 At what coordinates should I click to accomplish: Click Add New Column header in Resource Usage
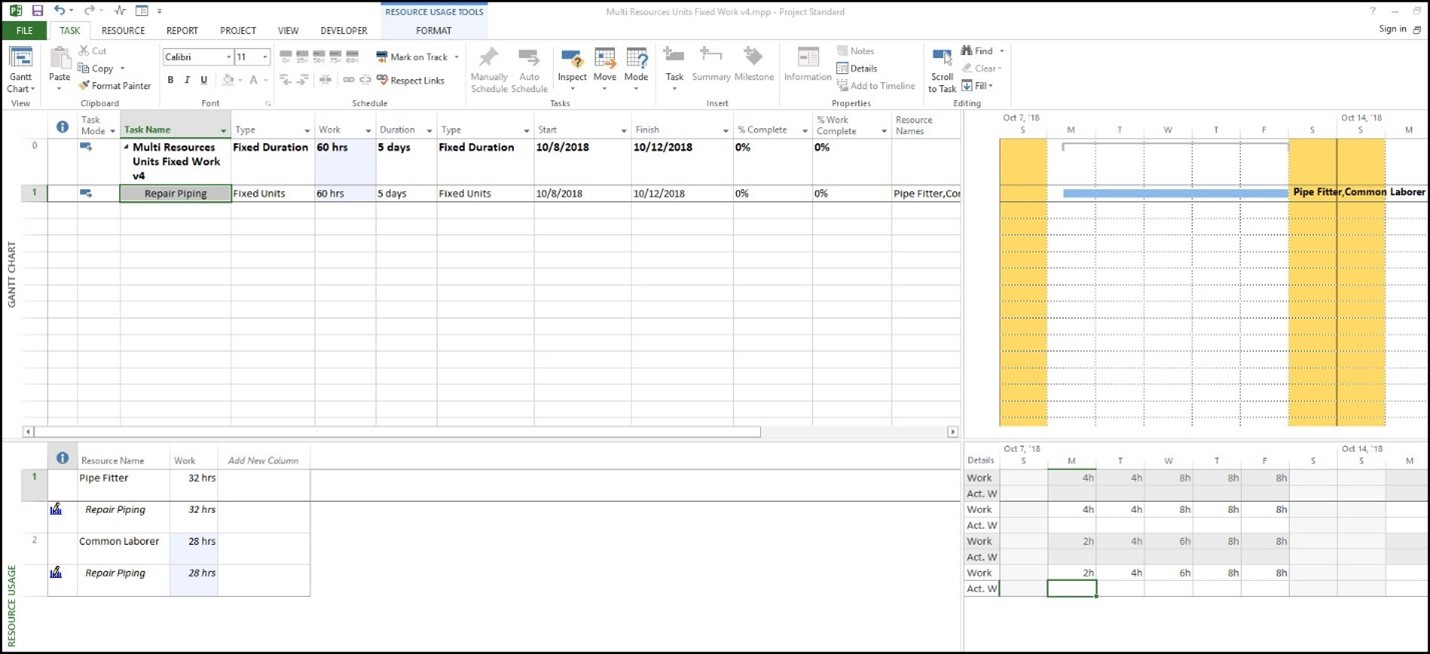click(x=263, y=460)
